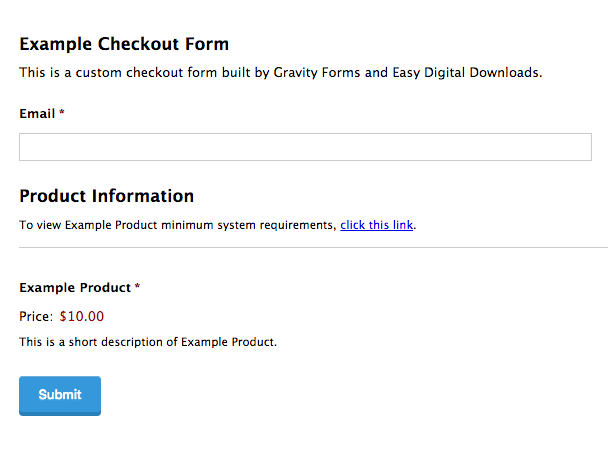The height and width of the screenshot is (453, 608).
Task: Click "This is a" at intro paragraph start
Action: [43, 73]
